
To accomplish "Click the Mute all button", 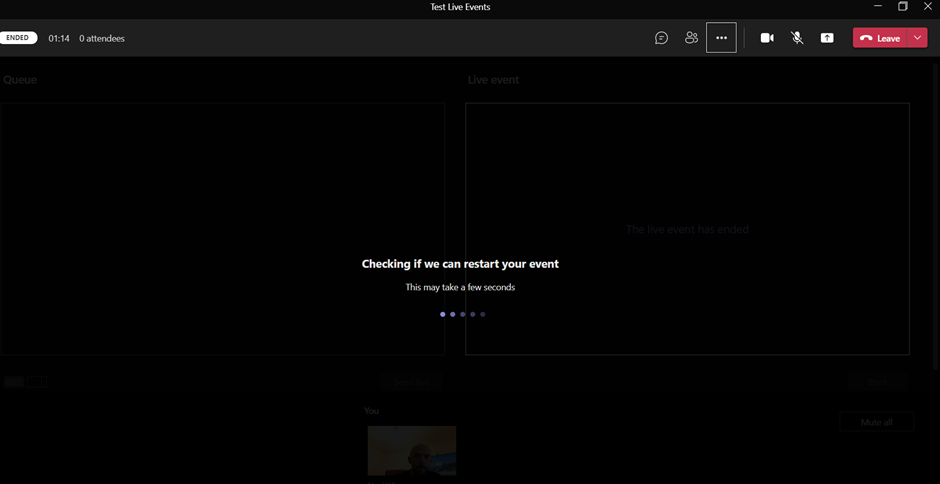I will 876,422.
